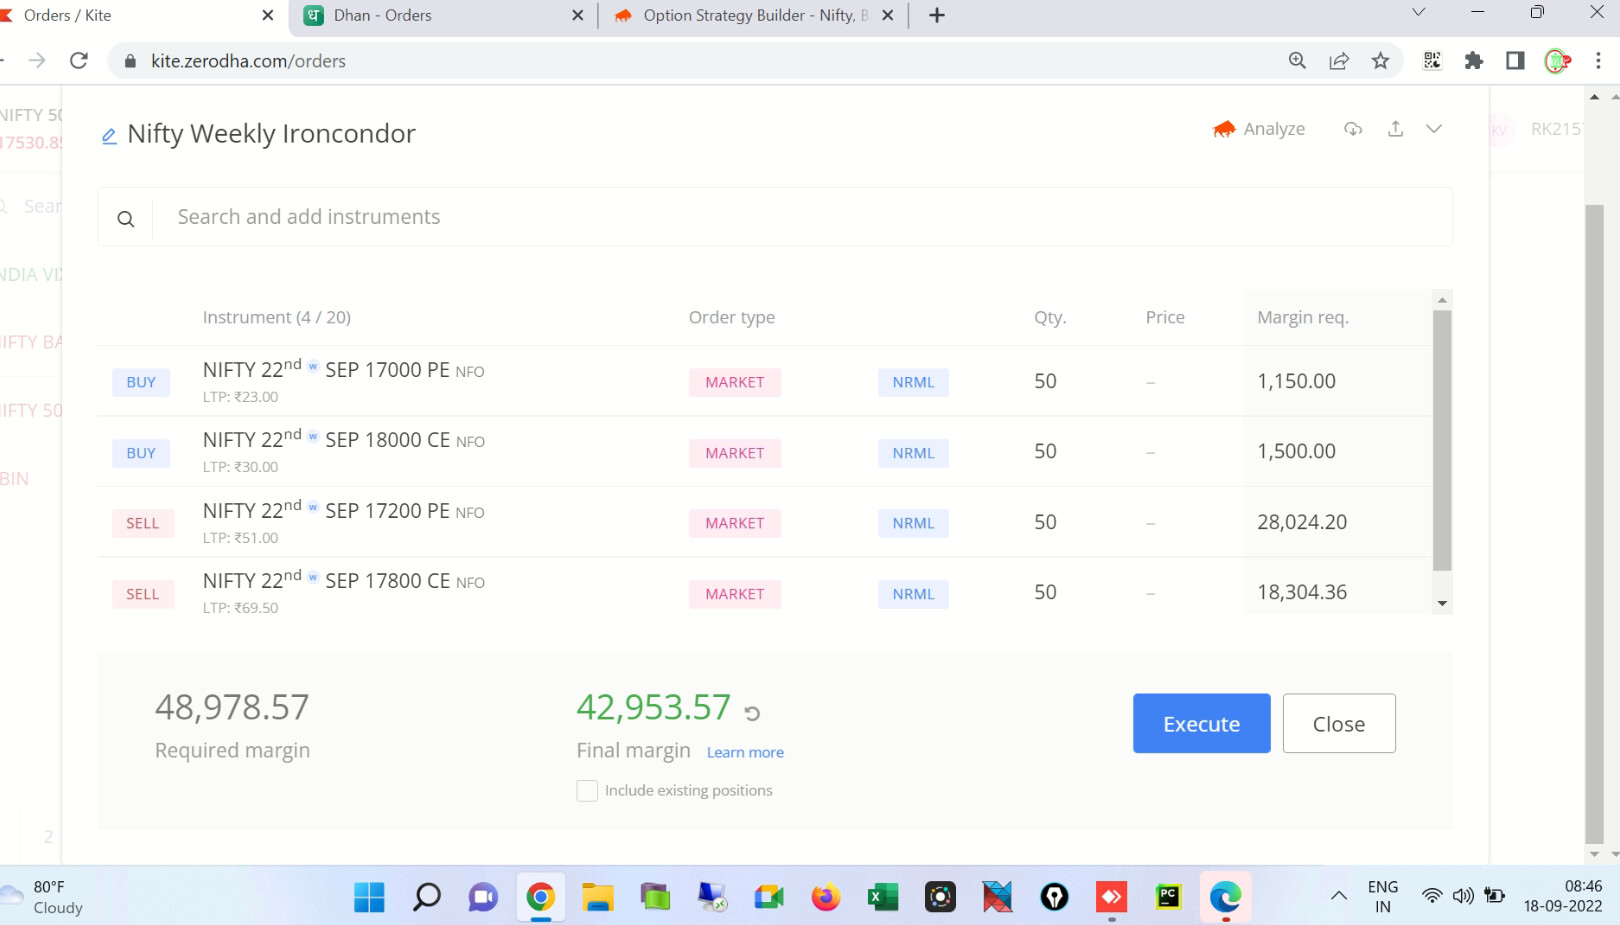Open a new browser tab
Image resolution: width=1620 pixels, height=925 pixels.
pyautogui.click(x=936, y=15)
